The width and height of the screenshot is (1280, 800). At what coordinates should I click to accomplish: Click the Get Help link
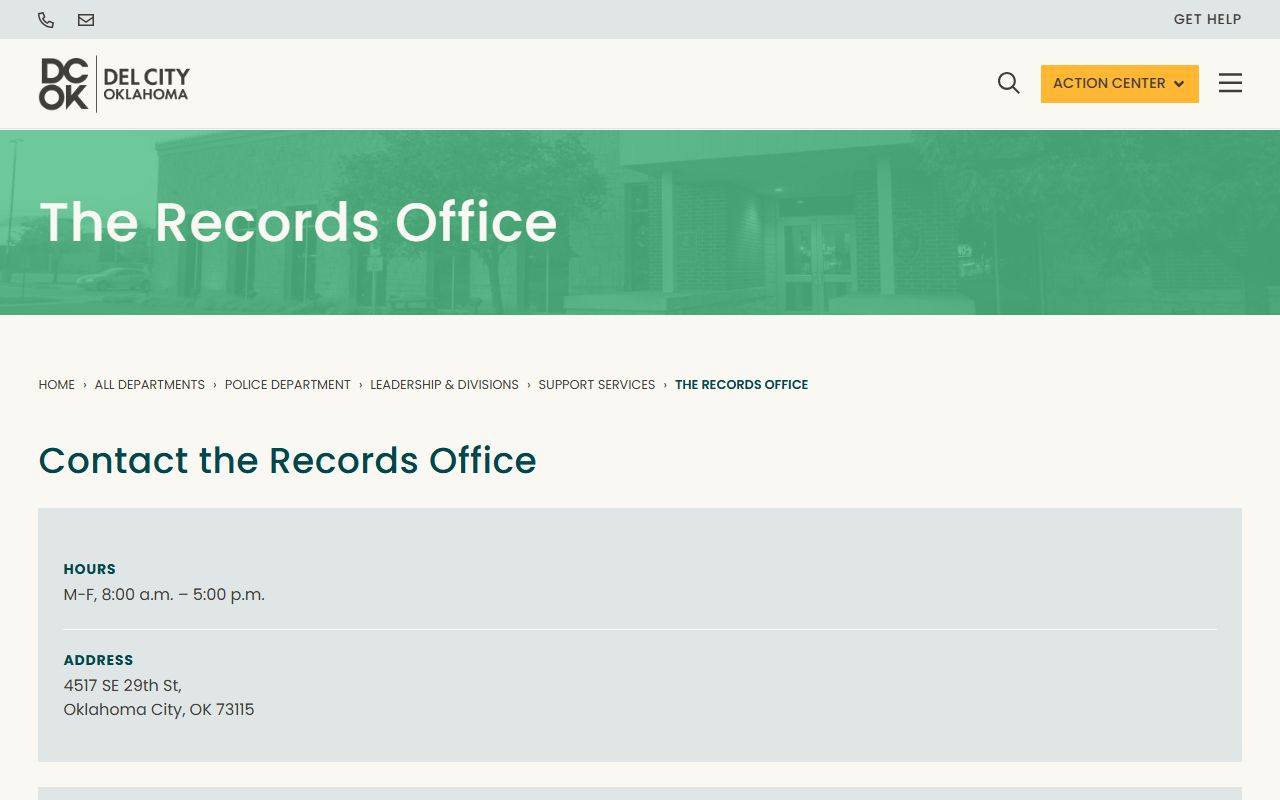coord(1207,19)
